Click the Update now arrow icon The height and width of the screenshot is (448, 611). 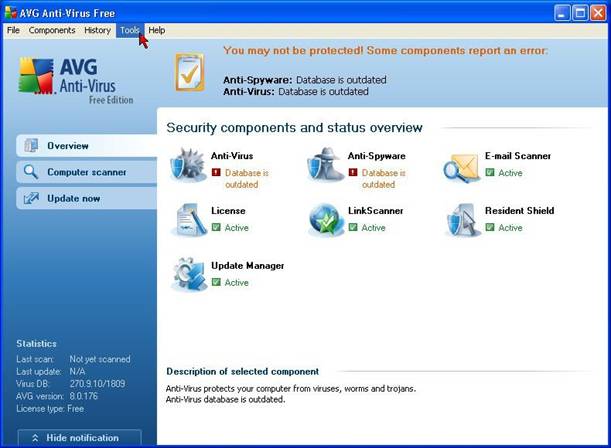[31, 198]
